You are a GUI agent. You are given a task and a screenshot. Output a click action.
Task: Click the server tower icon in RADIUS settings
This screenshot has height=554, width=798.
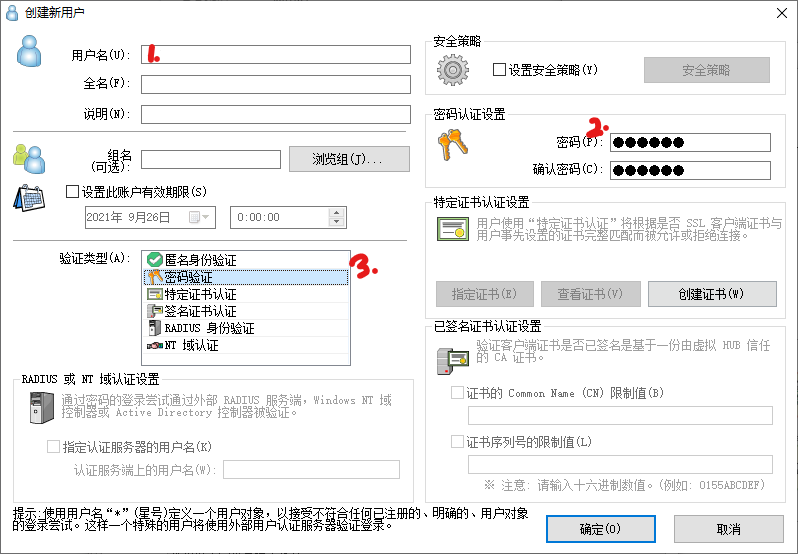click(42, 407)
